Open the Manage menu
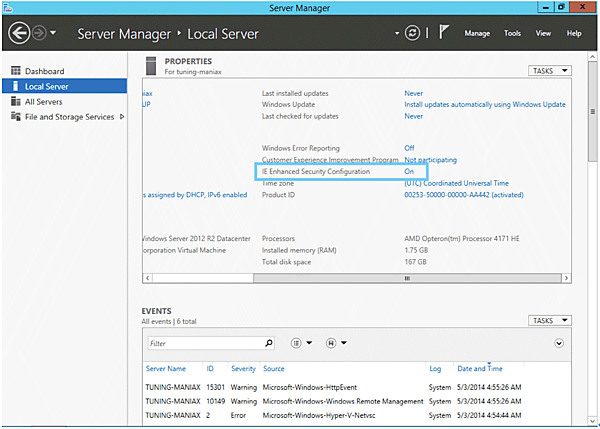 [x=477, y=33]
